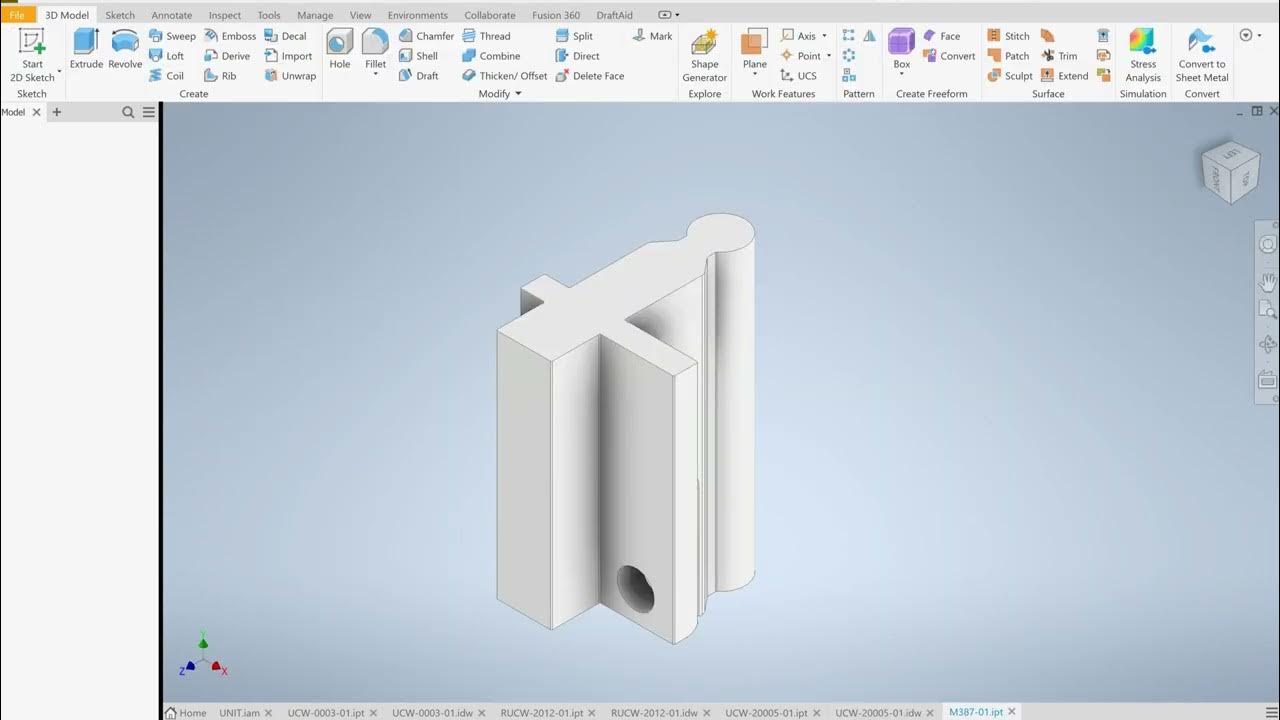Open the File menu
This screenshot has width=1280, height=720.
click(17, 15)
